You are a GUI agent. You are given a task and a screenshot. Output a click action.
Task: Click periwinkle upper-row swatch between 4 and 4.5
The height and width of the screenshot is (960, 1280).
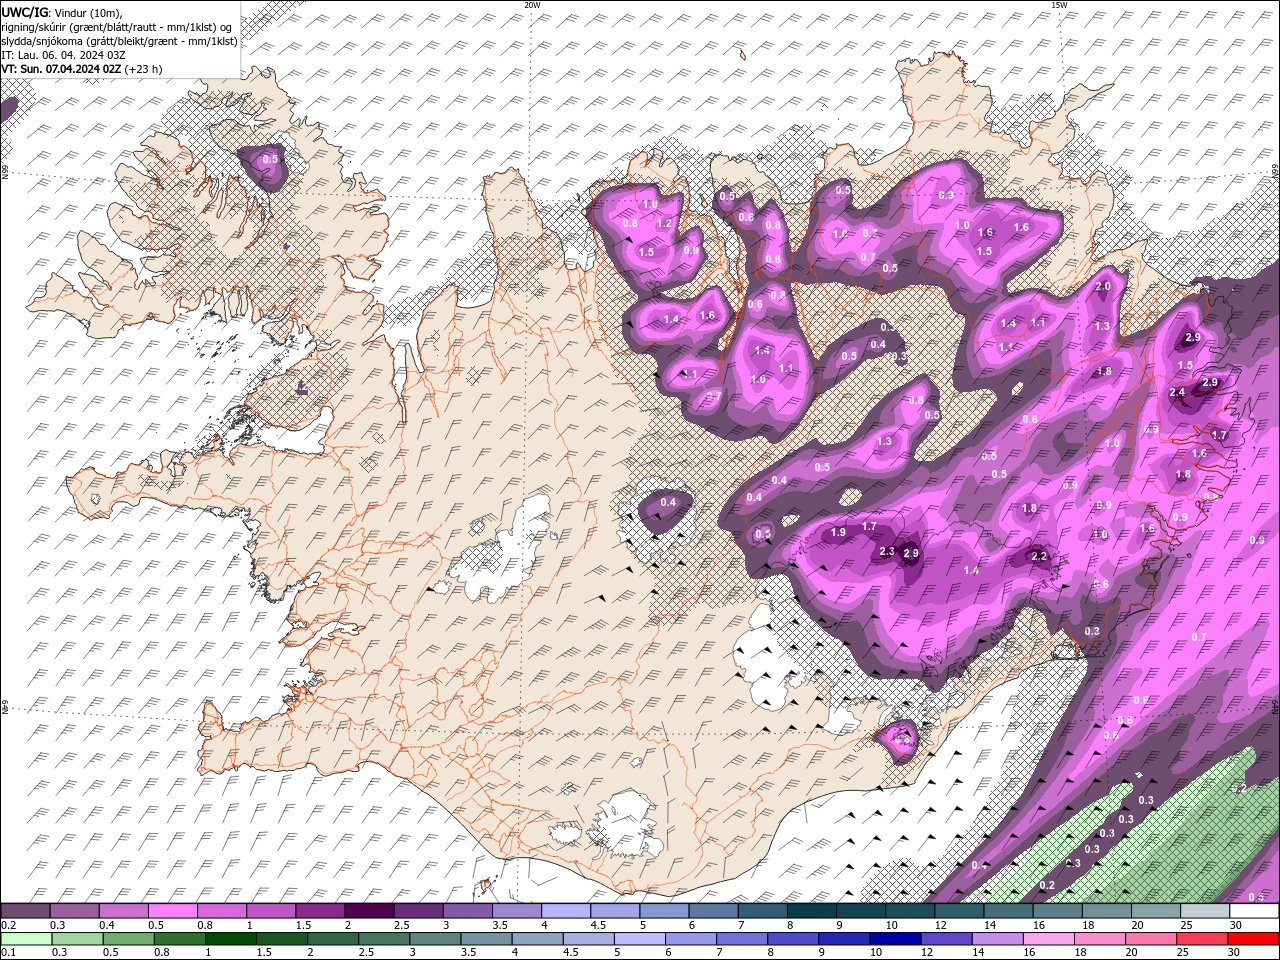(x=566, y=911)
